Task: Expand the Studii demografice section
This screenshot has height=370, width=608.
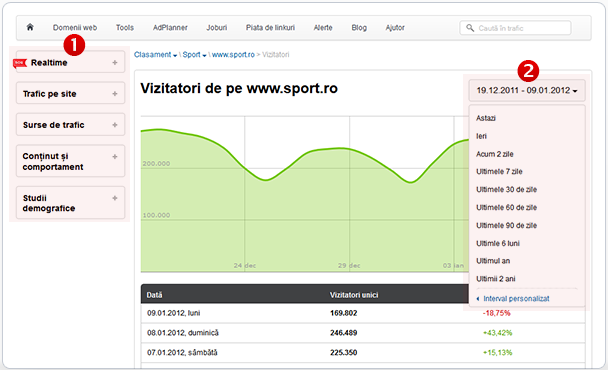Action: [70, 203]
